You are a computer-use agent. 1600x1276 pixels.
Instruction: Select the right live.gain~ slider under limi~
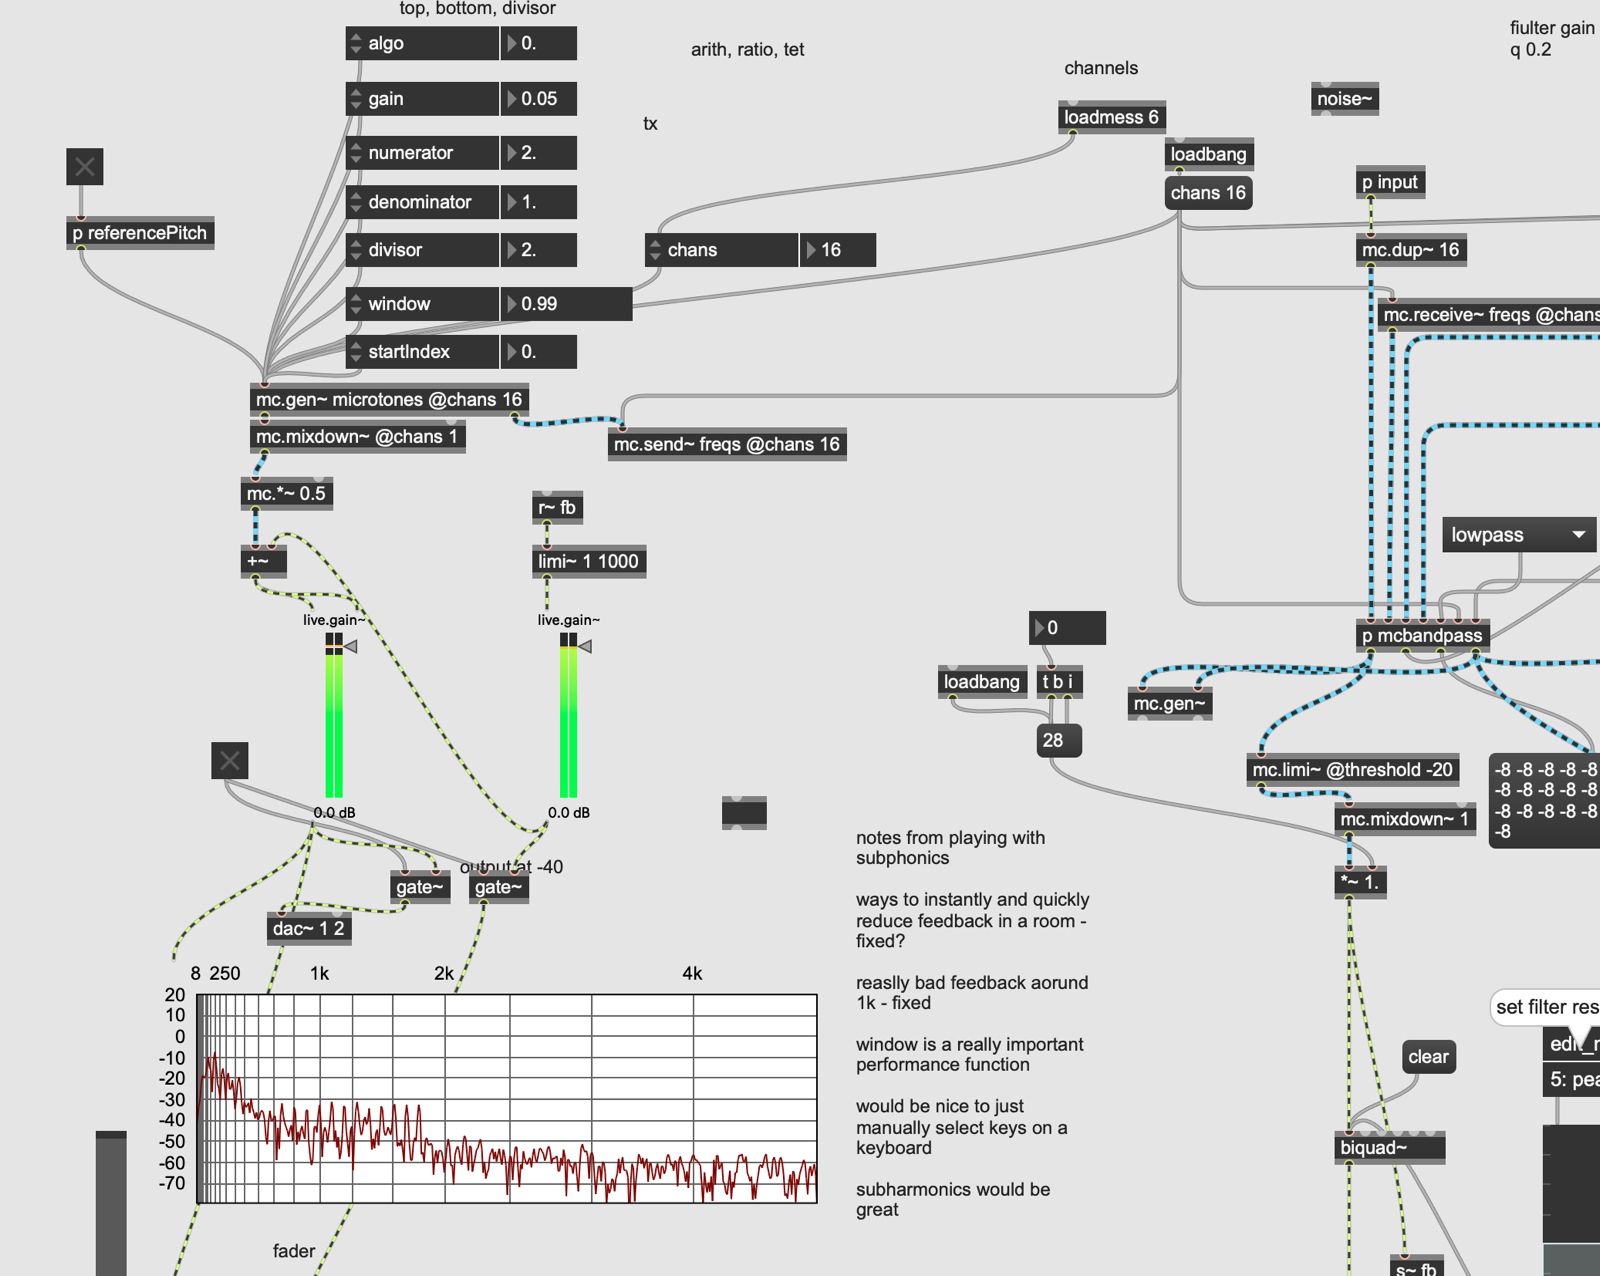(568, 716)
